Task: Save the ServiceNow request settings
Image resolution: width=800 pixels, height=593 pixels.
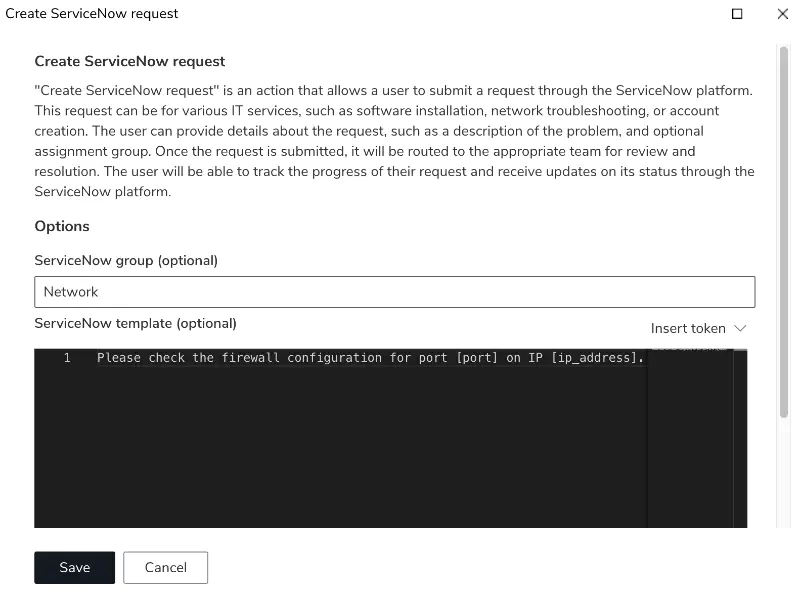Action: pyautogui.click(x=74, y=567)
